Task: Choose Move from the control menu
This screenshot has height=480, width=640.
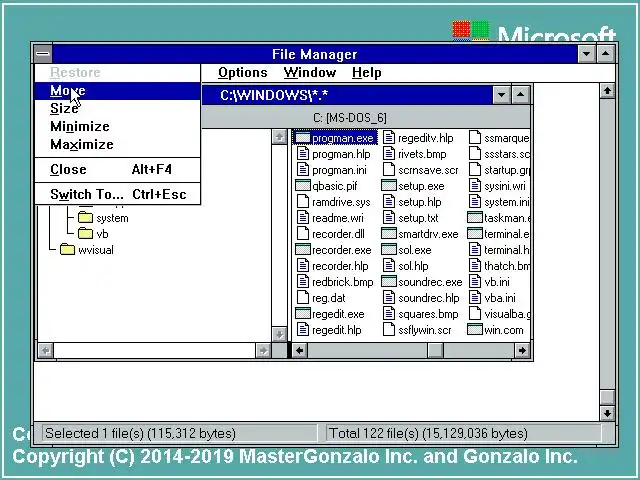Action: tap(118, 91)
